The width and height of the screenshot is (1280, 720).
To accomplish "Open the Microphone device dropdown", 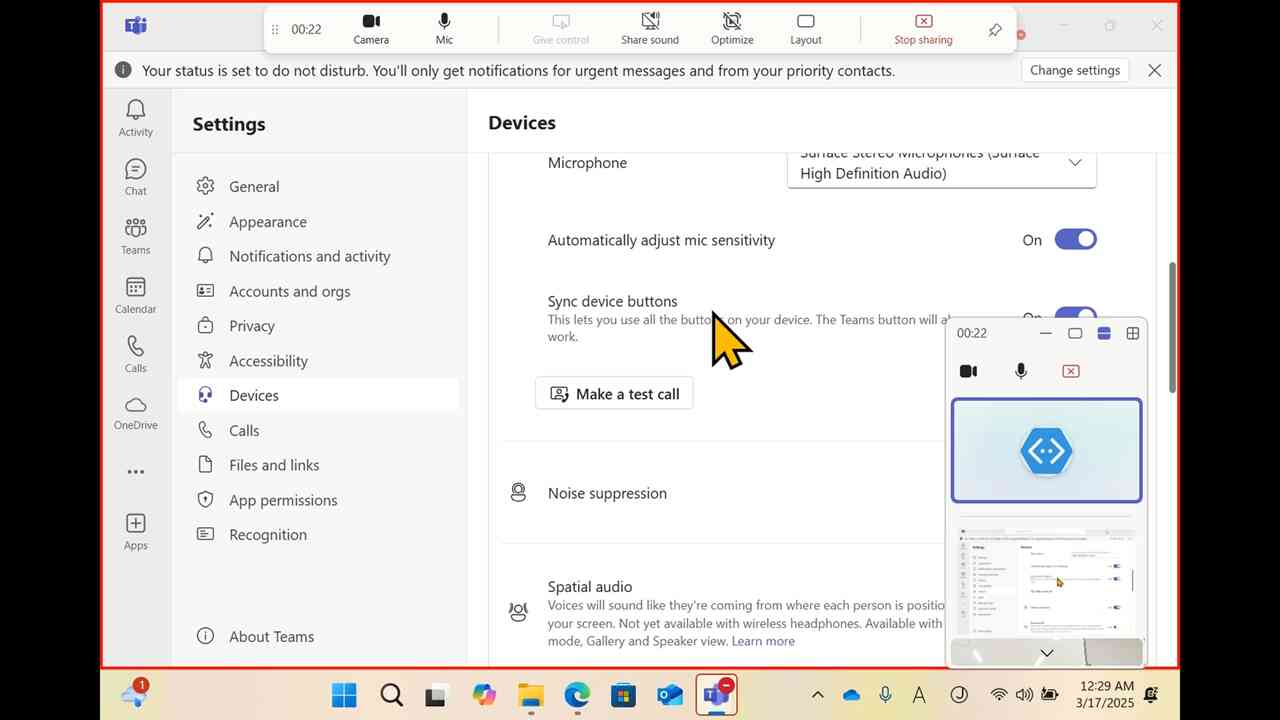I will [x=942, y=169].
